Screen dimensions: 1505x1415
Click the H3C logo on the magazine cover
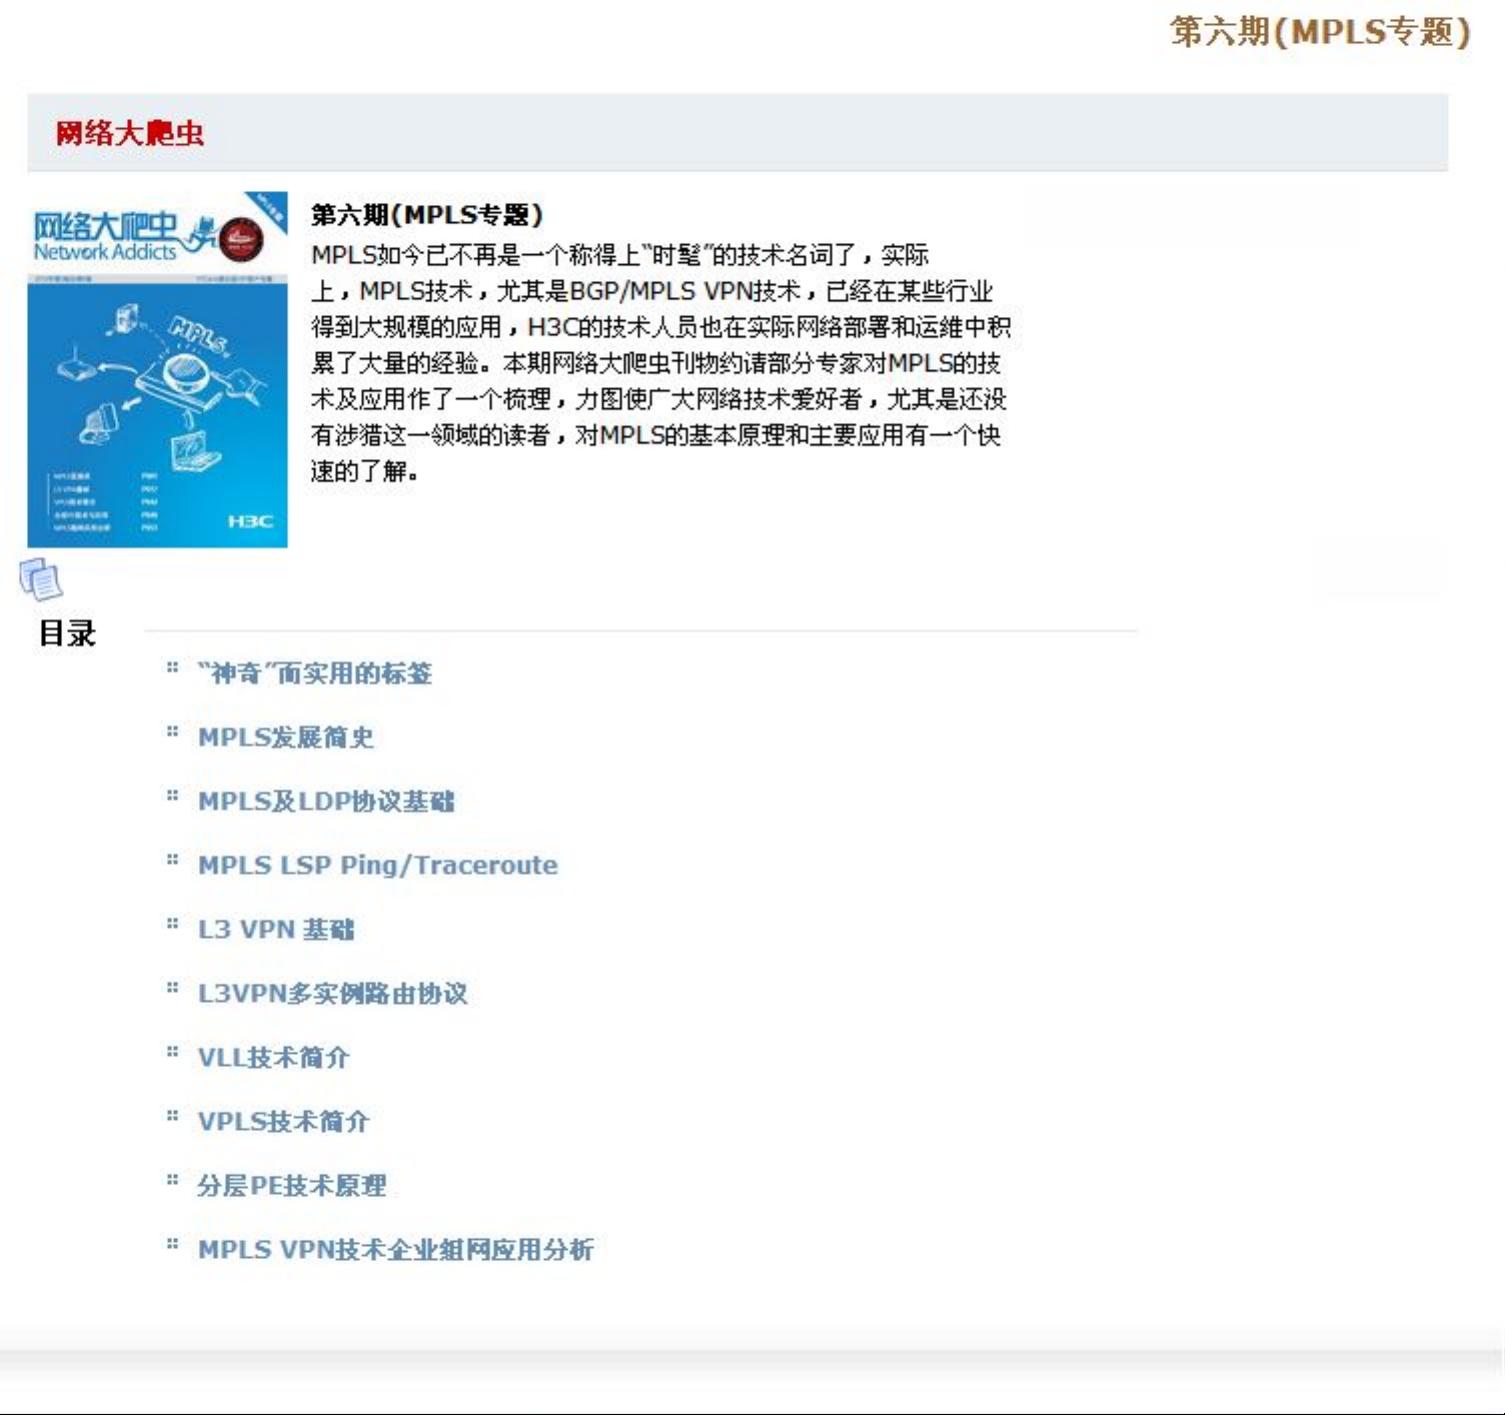pos(249,521)
